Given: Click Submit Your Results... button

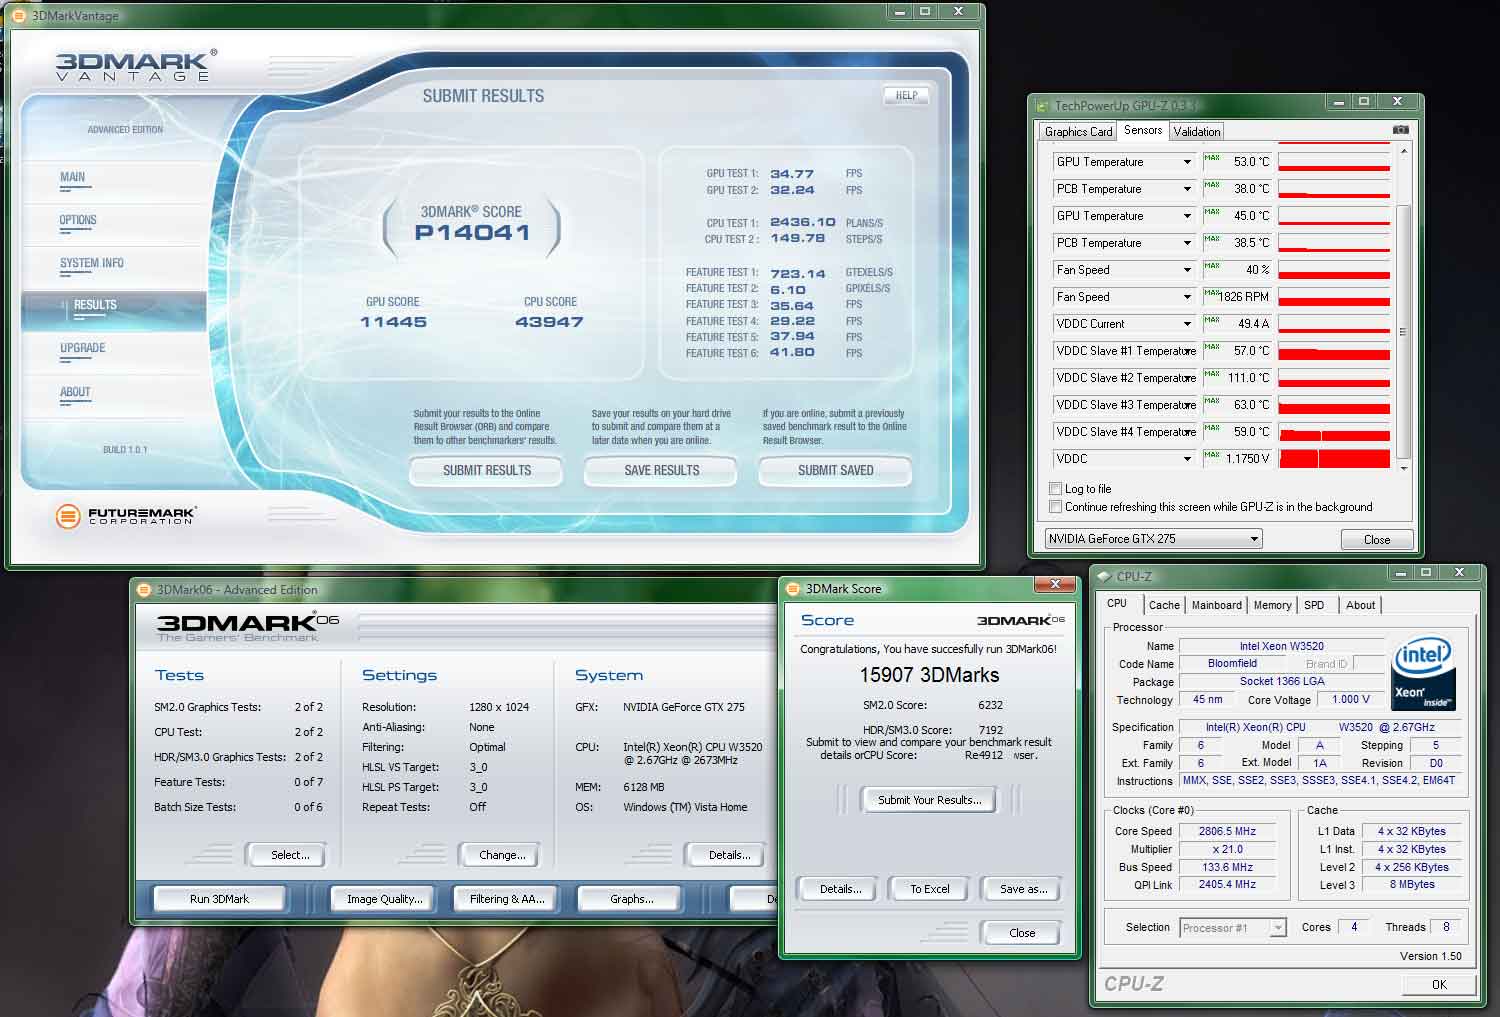Looking at the screenshot, I should pos(929,800).
